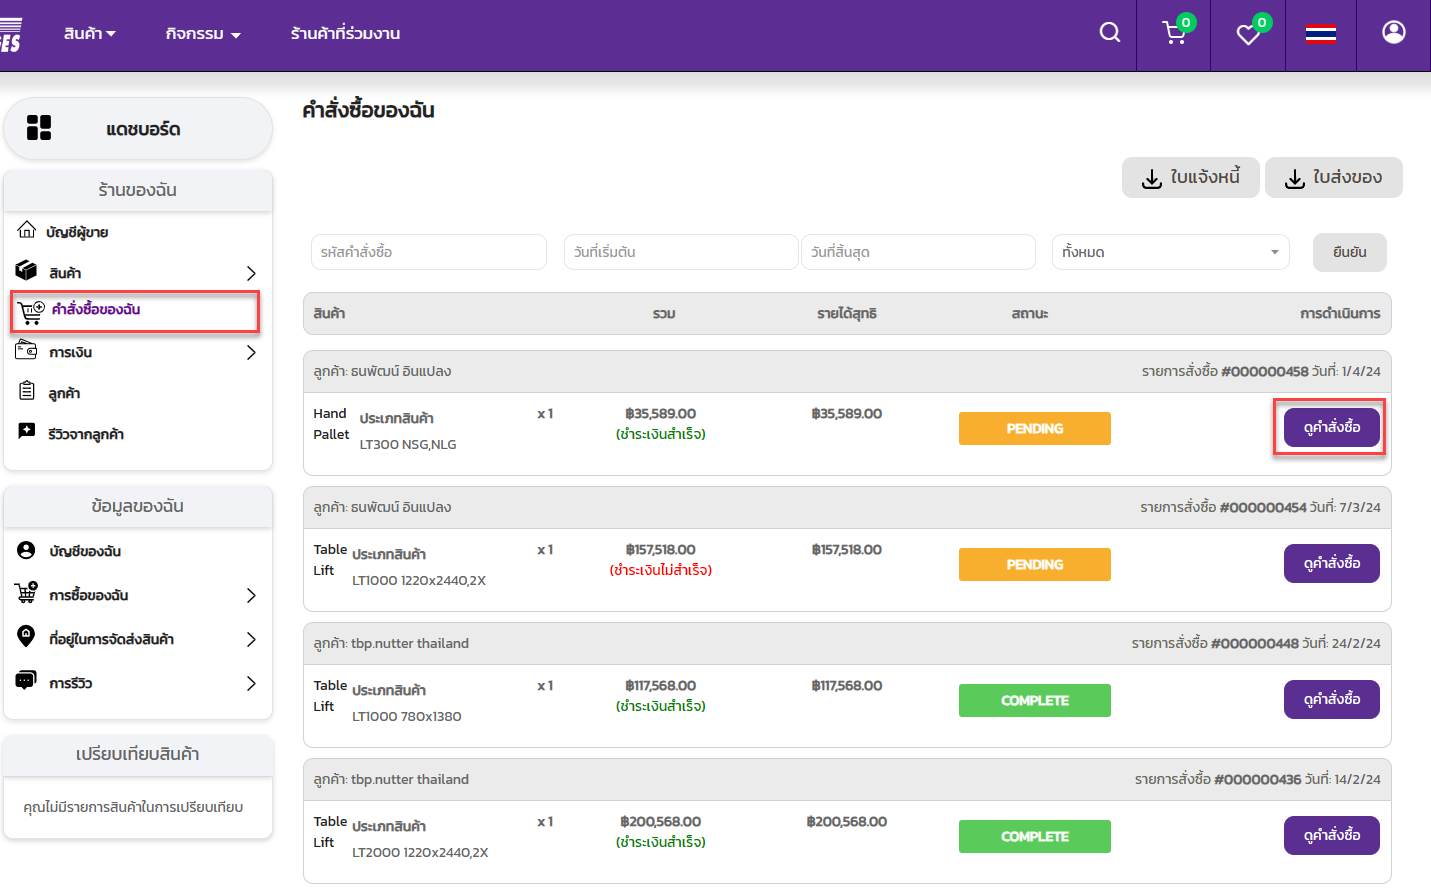The height and width of the screenshot is (888, 1431).
Task: Expand the การซื้อของฉัน sidebar item
Action: (251, 595)
